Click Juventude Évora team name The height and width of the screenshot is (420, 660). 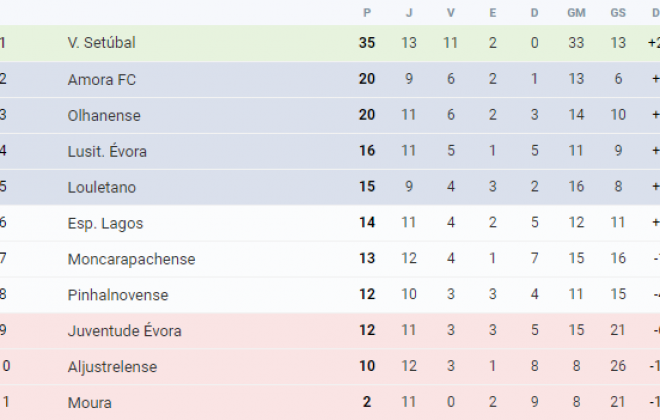pos(125,330)
